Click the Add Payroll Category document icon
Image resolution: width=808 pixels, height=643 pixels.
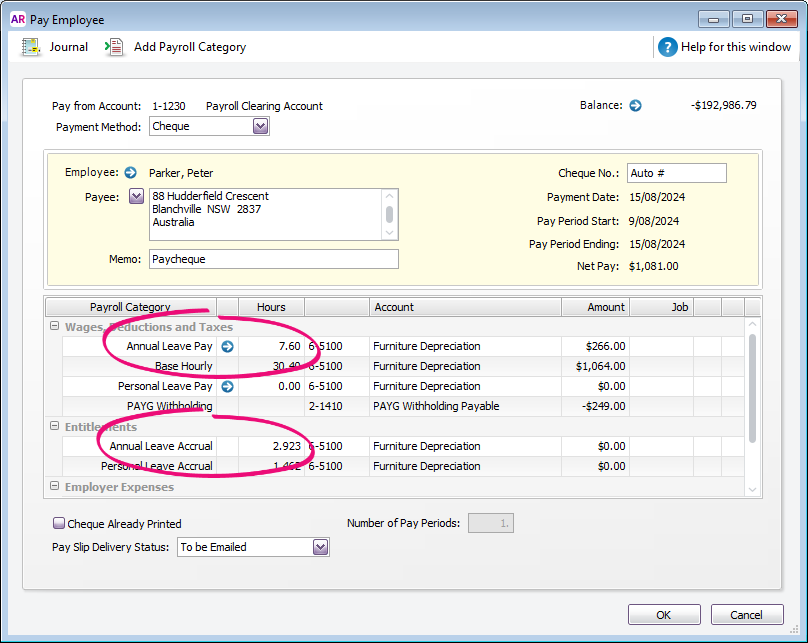point(114,47)
